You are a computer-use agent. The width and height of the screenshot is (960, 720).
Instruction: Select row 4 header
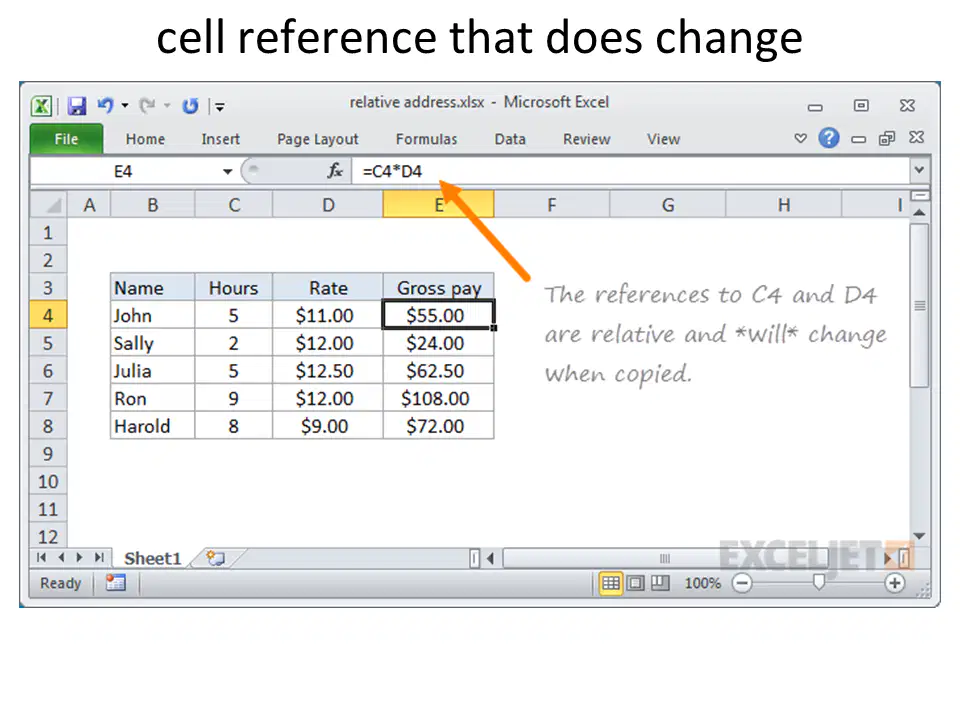coord(48,315)
